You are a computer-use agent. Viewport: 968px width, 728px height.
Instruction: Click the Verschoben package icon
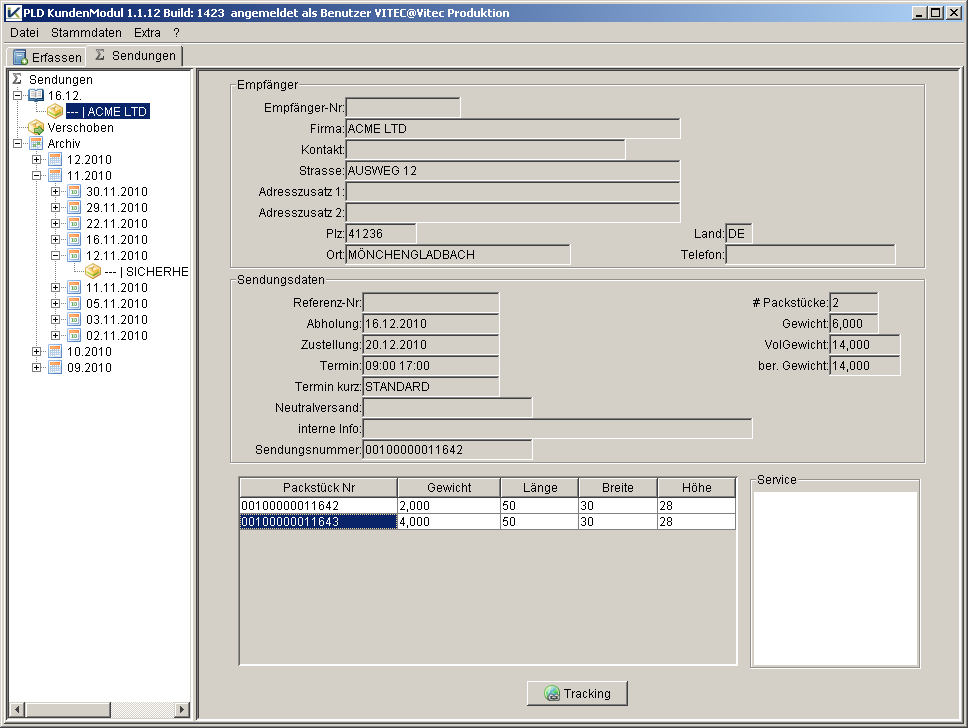pos(36,128)
